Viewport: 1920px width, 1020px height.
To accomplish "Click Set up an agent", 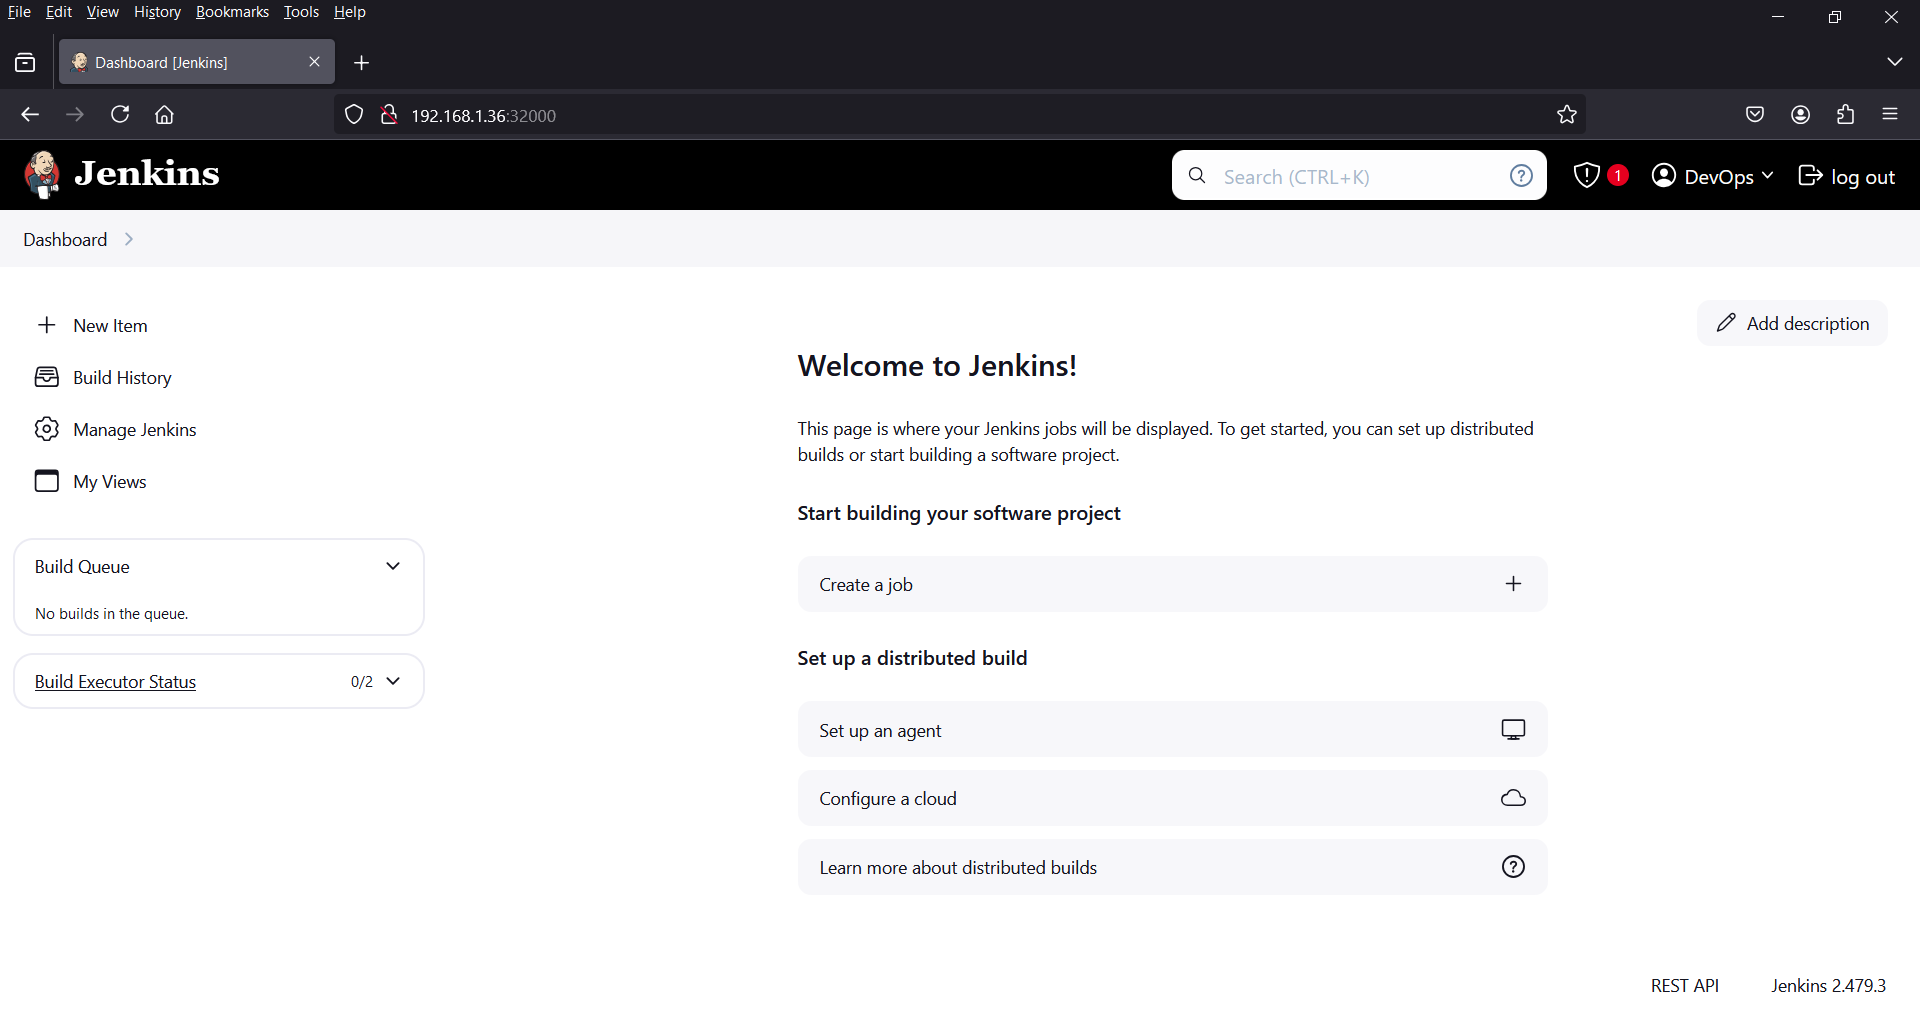I will (1172, 730).
